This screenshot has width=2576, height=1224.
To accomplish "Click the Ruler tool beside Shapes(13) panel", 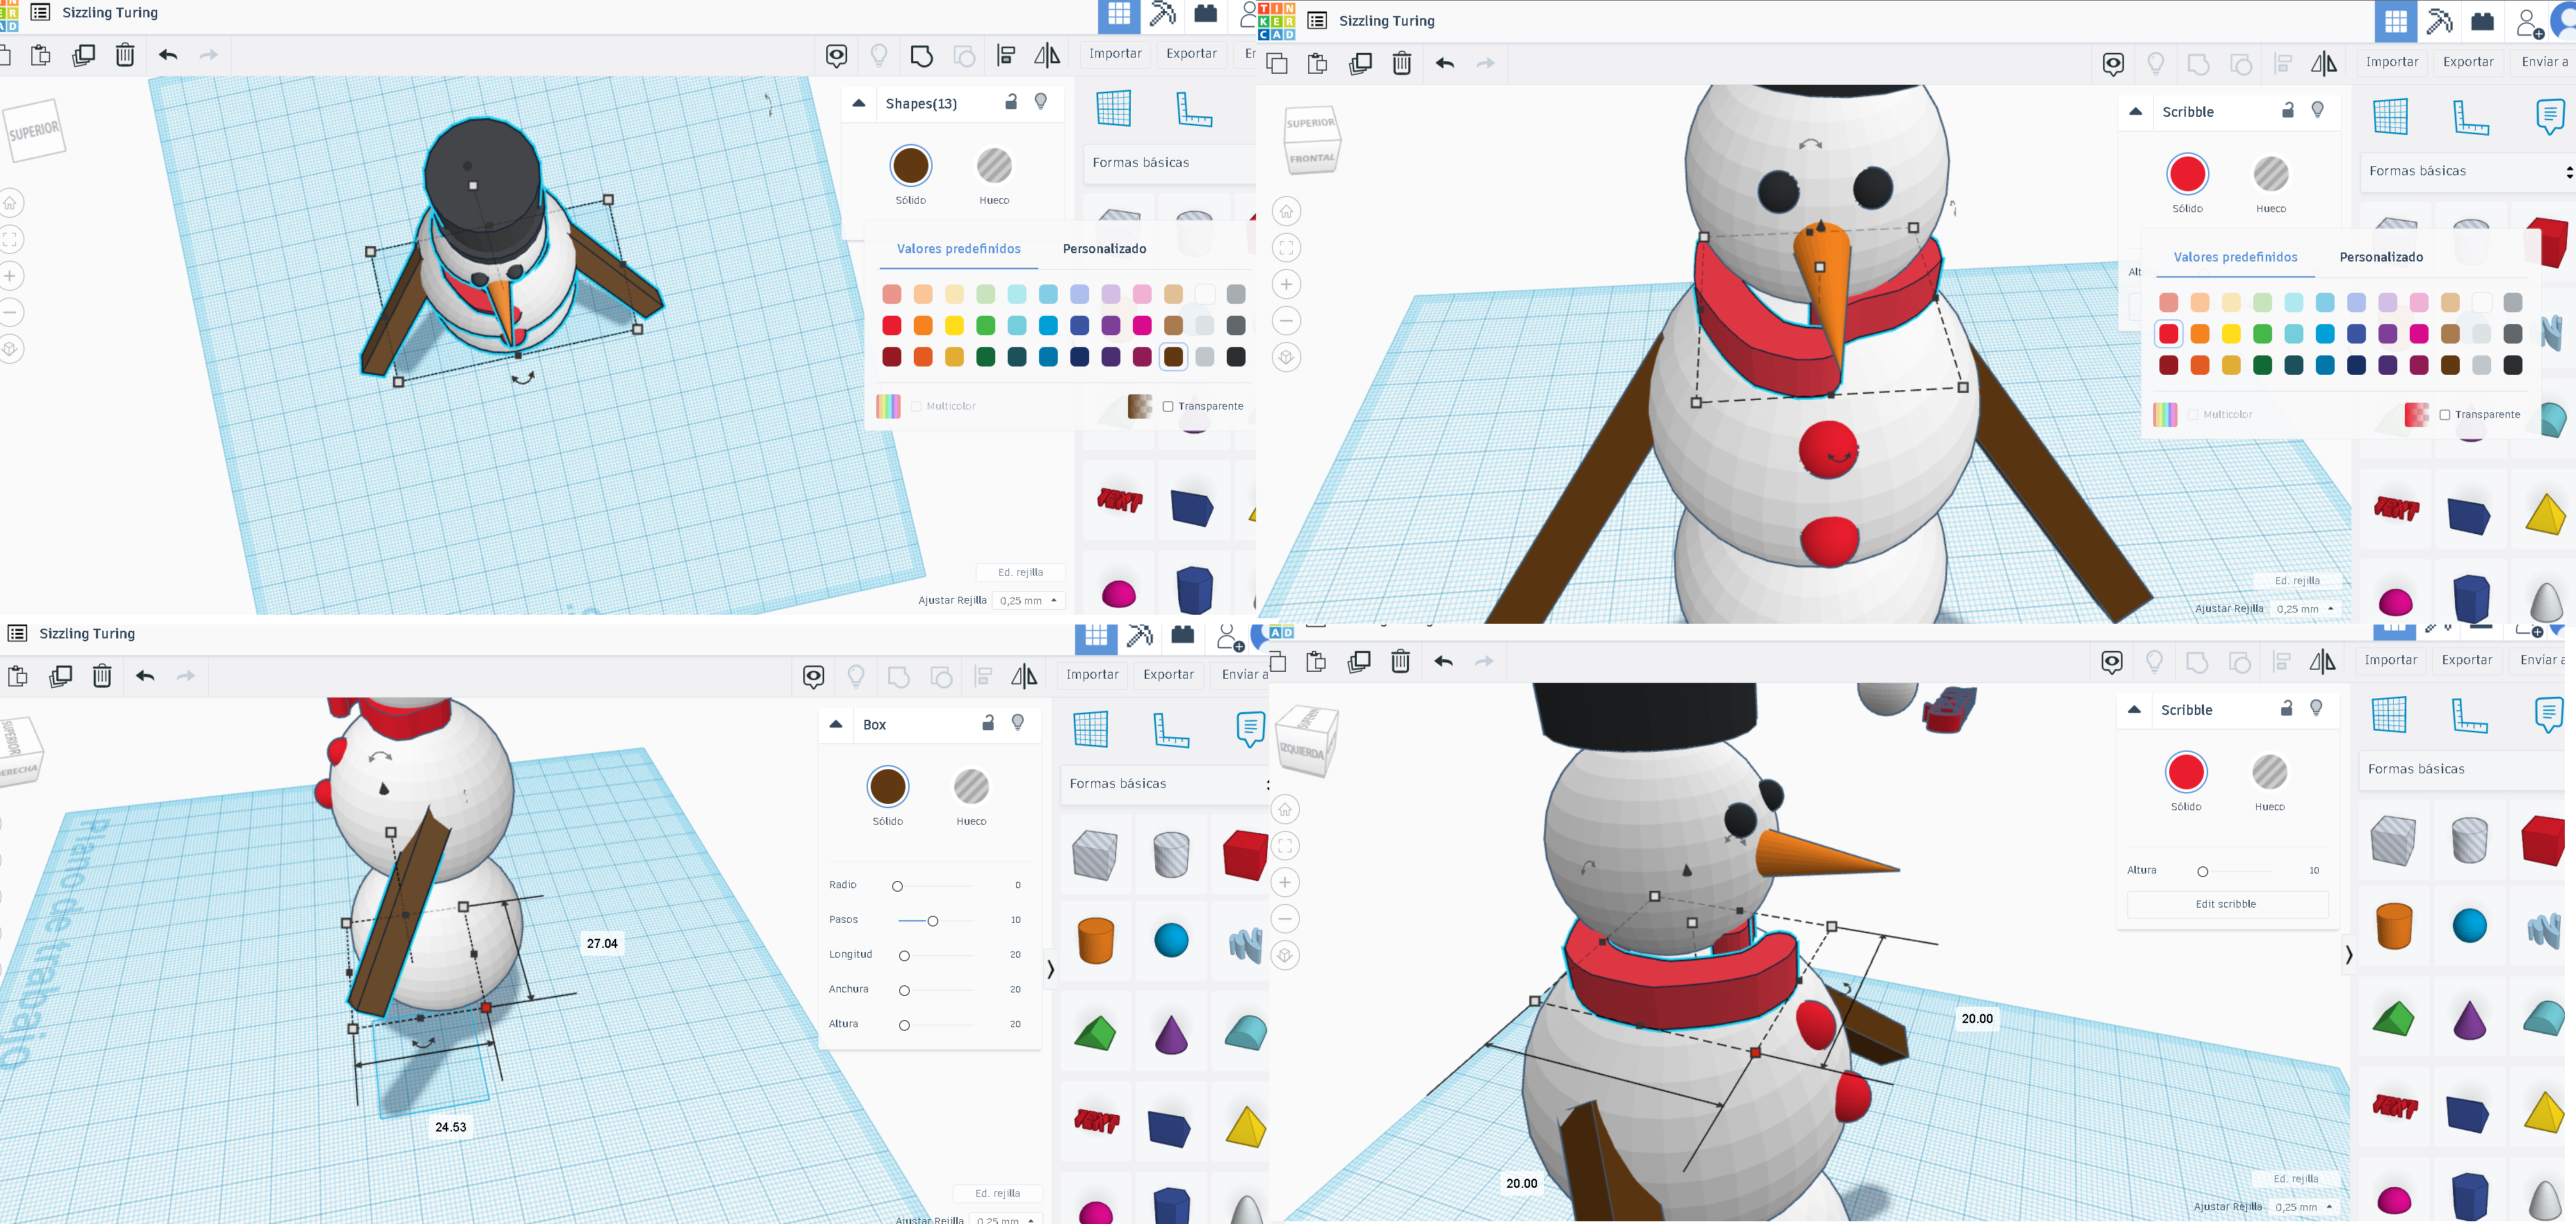I will [1193, 109].
